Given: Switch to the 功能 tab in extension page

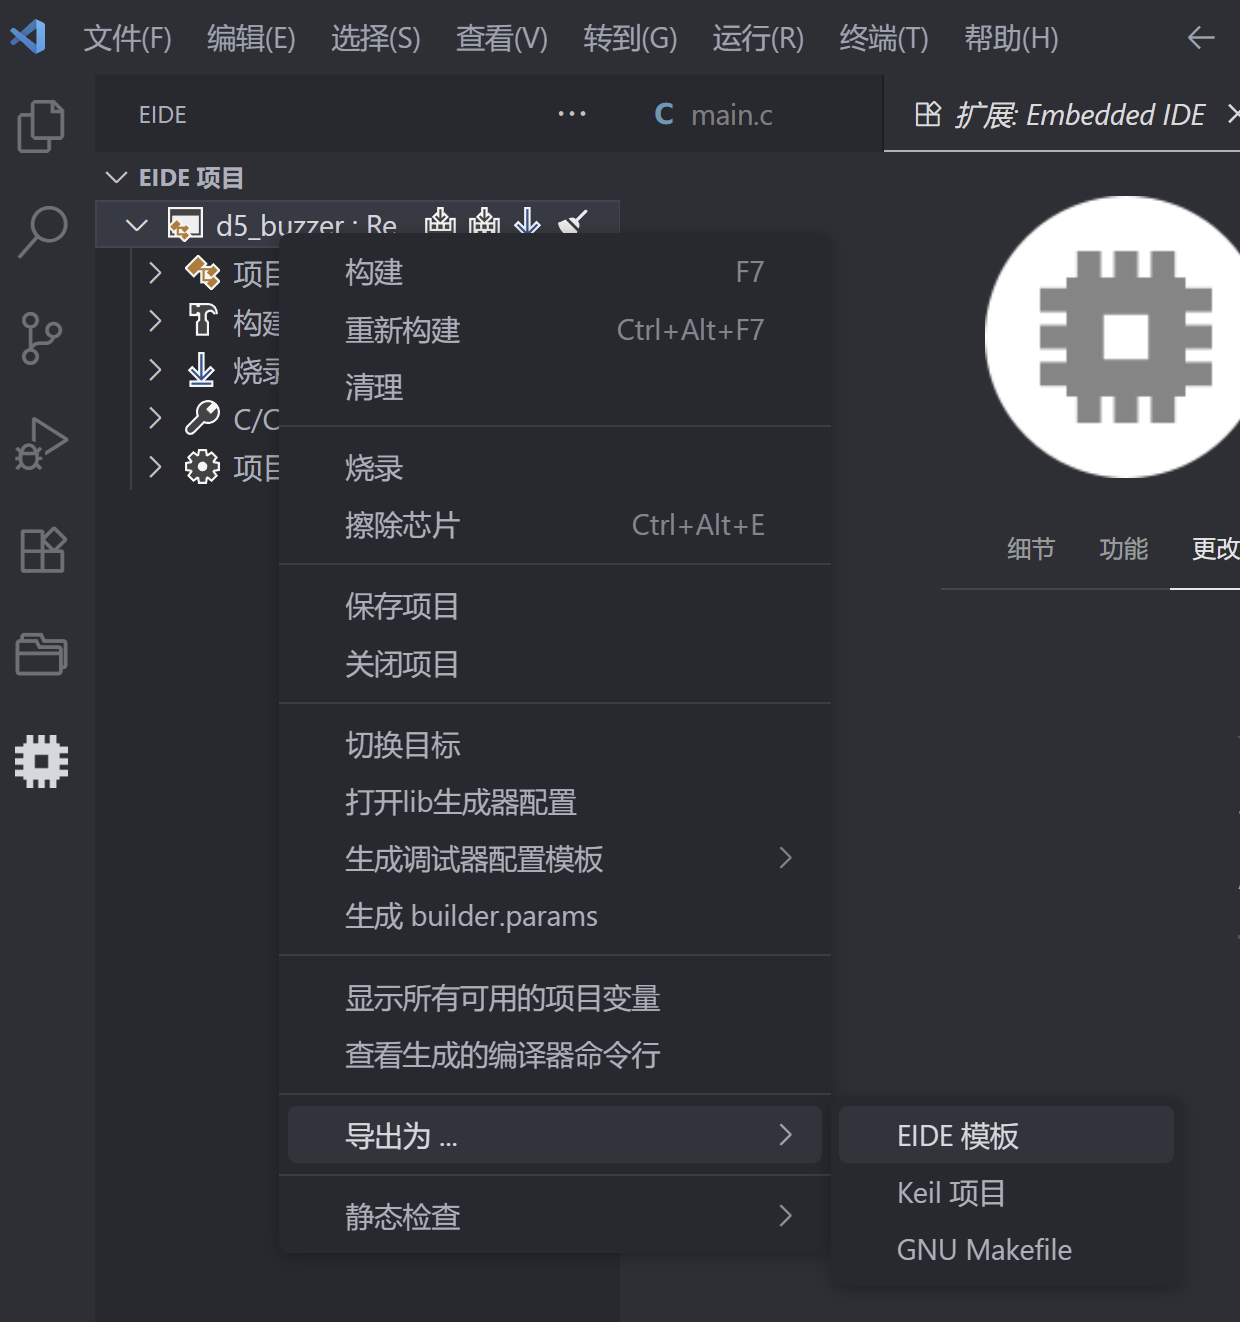Looking at the screenshot, I should (x=1123, y=549).
